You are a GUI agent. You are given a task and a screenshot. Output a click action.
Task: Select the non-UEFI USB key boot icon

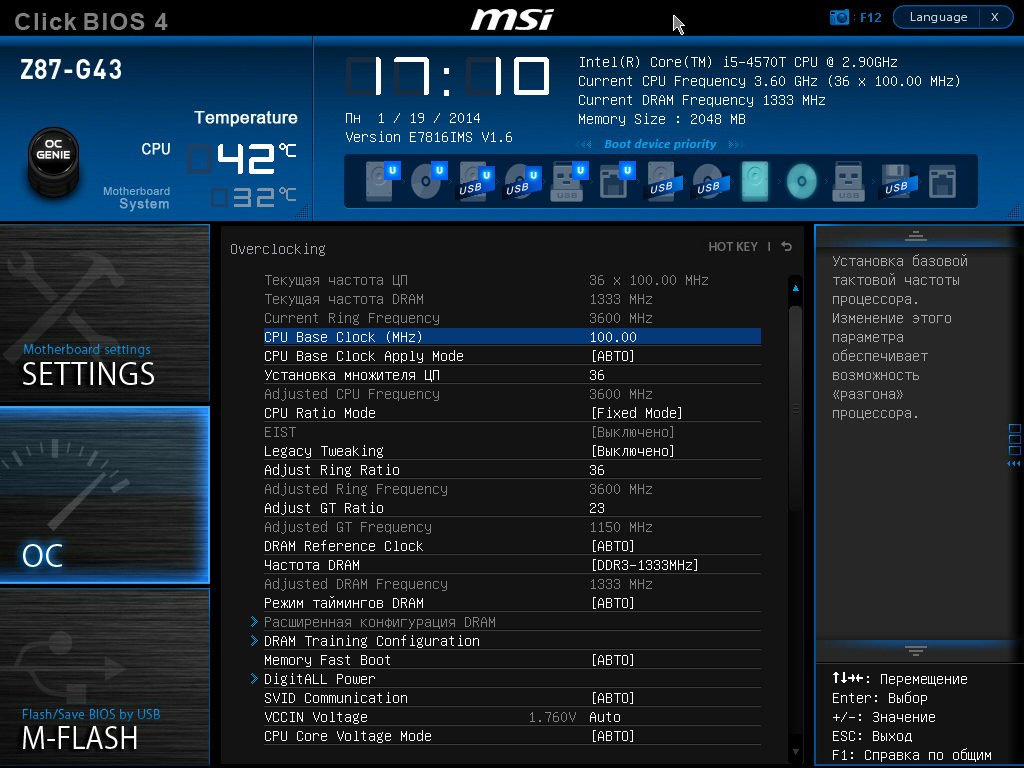pos(848,181)
